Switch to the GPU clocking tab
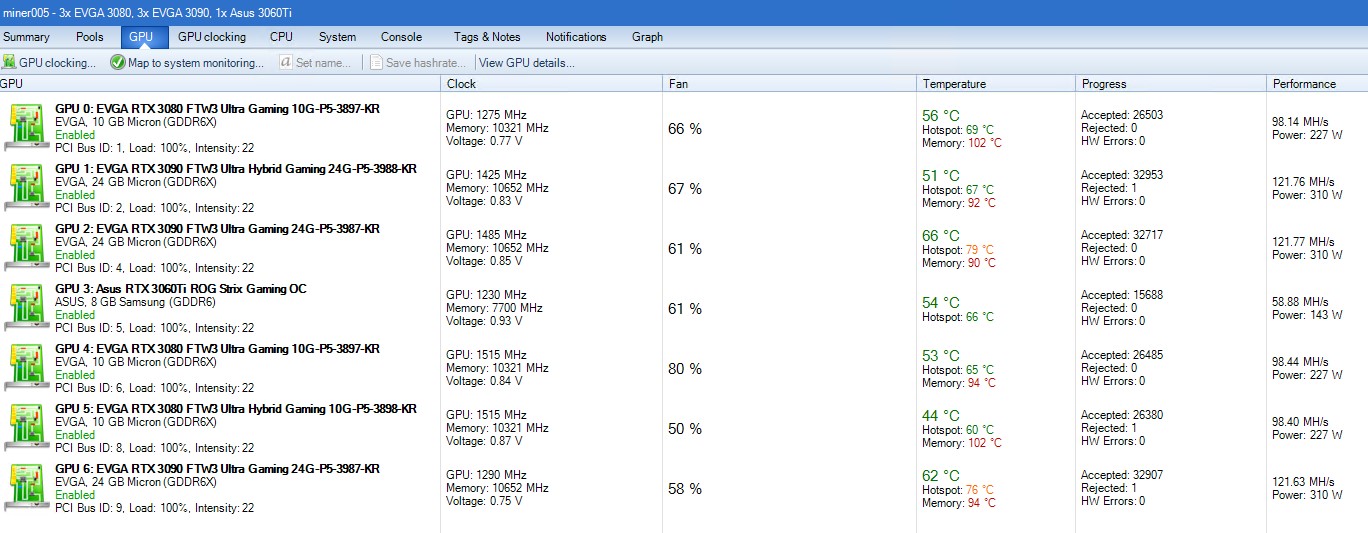 pos(212,37)
